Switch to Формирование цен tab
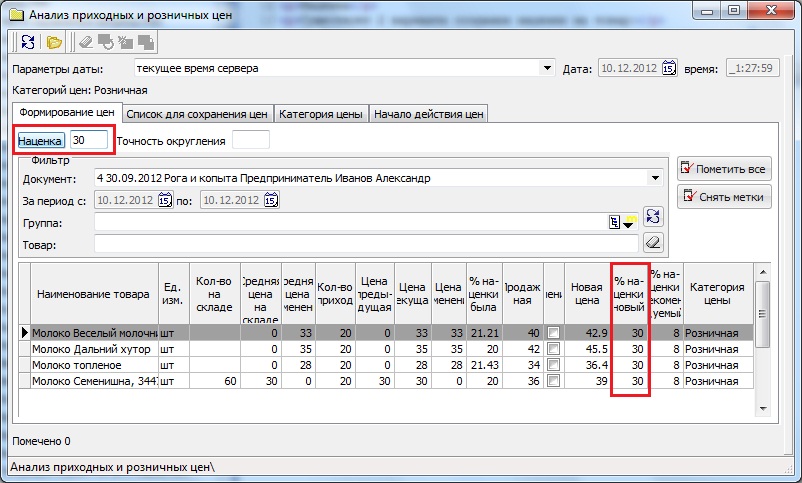 coord(66,113)
